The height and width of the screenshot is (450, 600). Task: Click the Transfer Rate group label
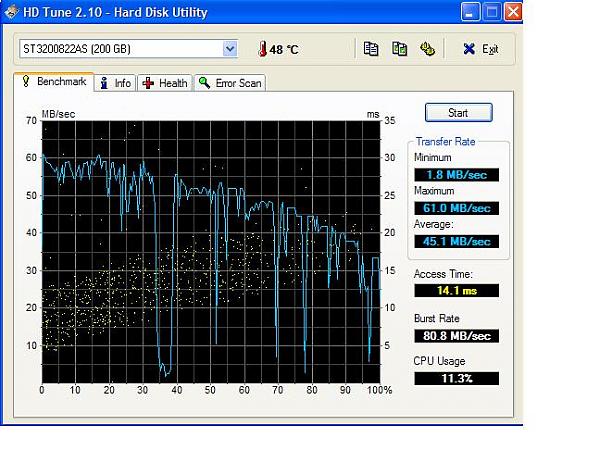pos(445,142)
